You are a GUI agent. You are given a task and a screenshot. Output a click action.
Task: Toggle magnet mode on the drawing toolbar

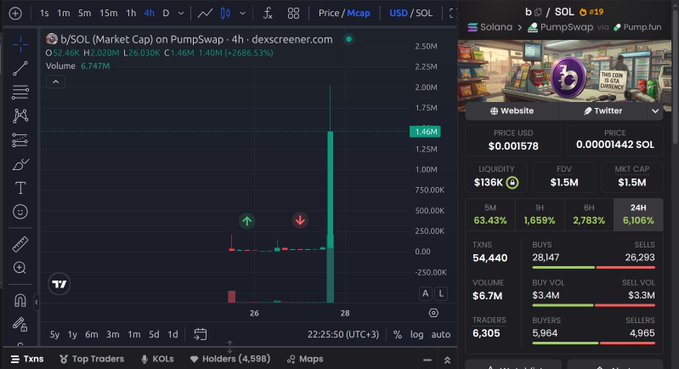(20, 300)
